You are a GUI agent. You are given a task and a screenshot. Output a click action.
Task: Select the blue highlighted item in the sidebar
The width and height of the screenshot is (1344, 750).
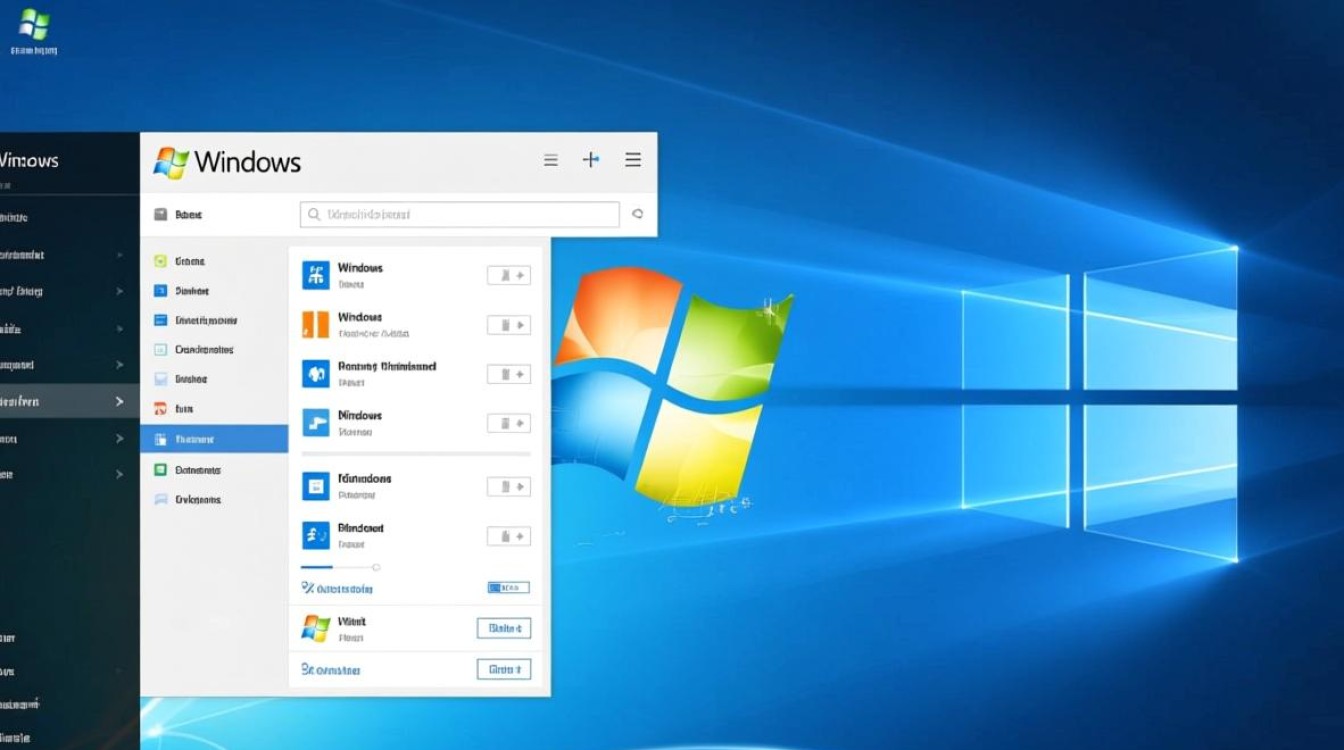tap(214, 438)
